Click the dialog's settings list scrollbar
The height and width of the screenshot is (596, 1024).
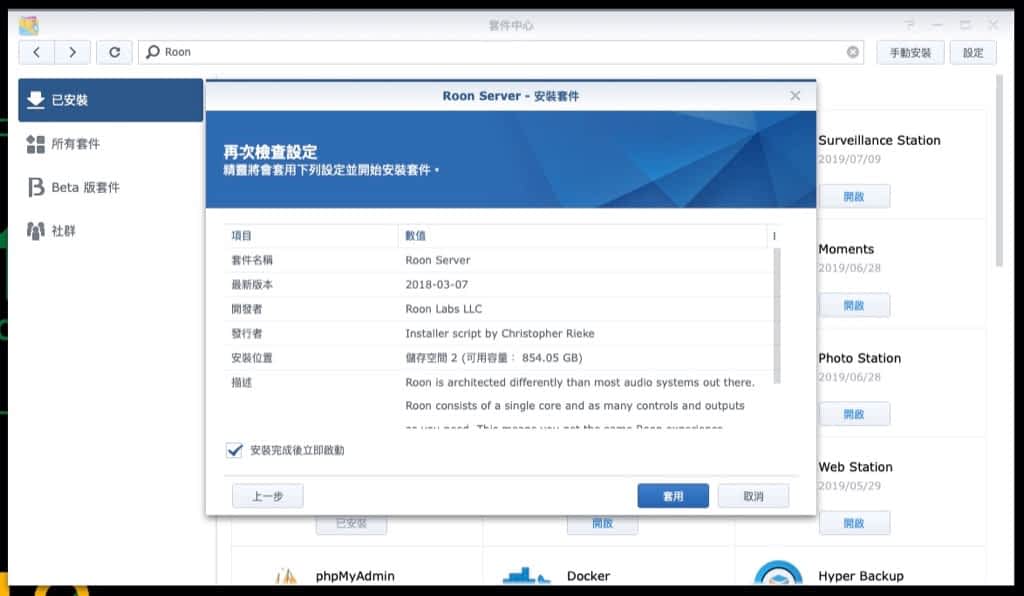[x=777, y=316]
